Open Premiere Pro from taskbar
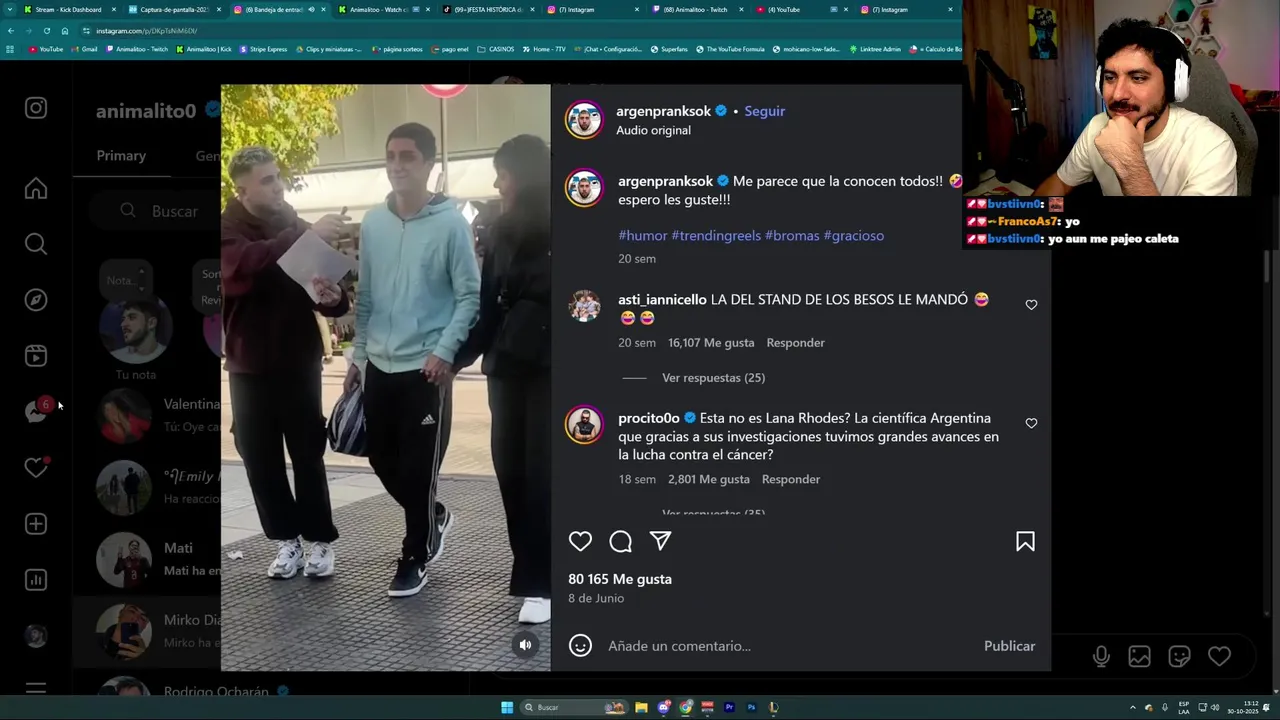1280x720 pixels. tap(729, 707)
